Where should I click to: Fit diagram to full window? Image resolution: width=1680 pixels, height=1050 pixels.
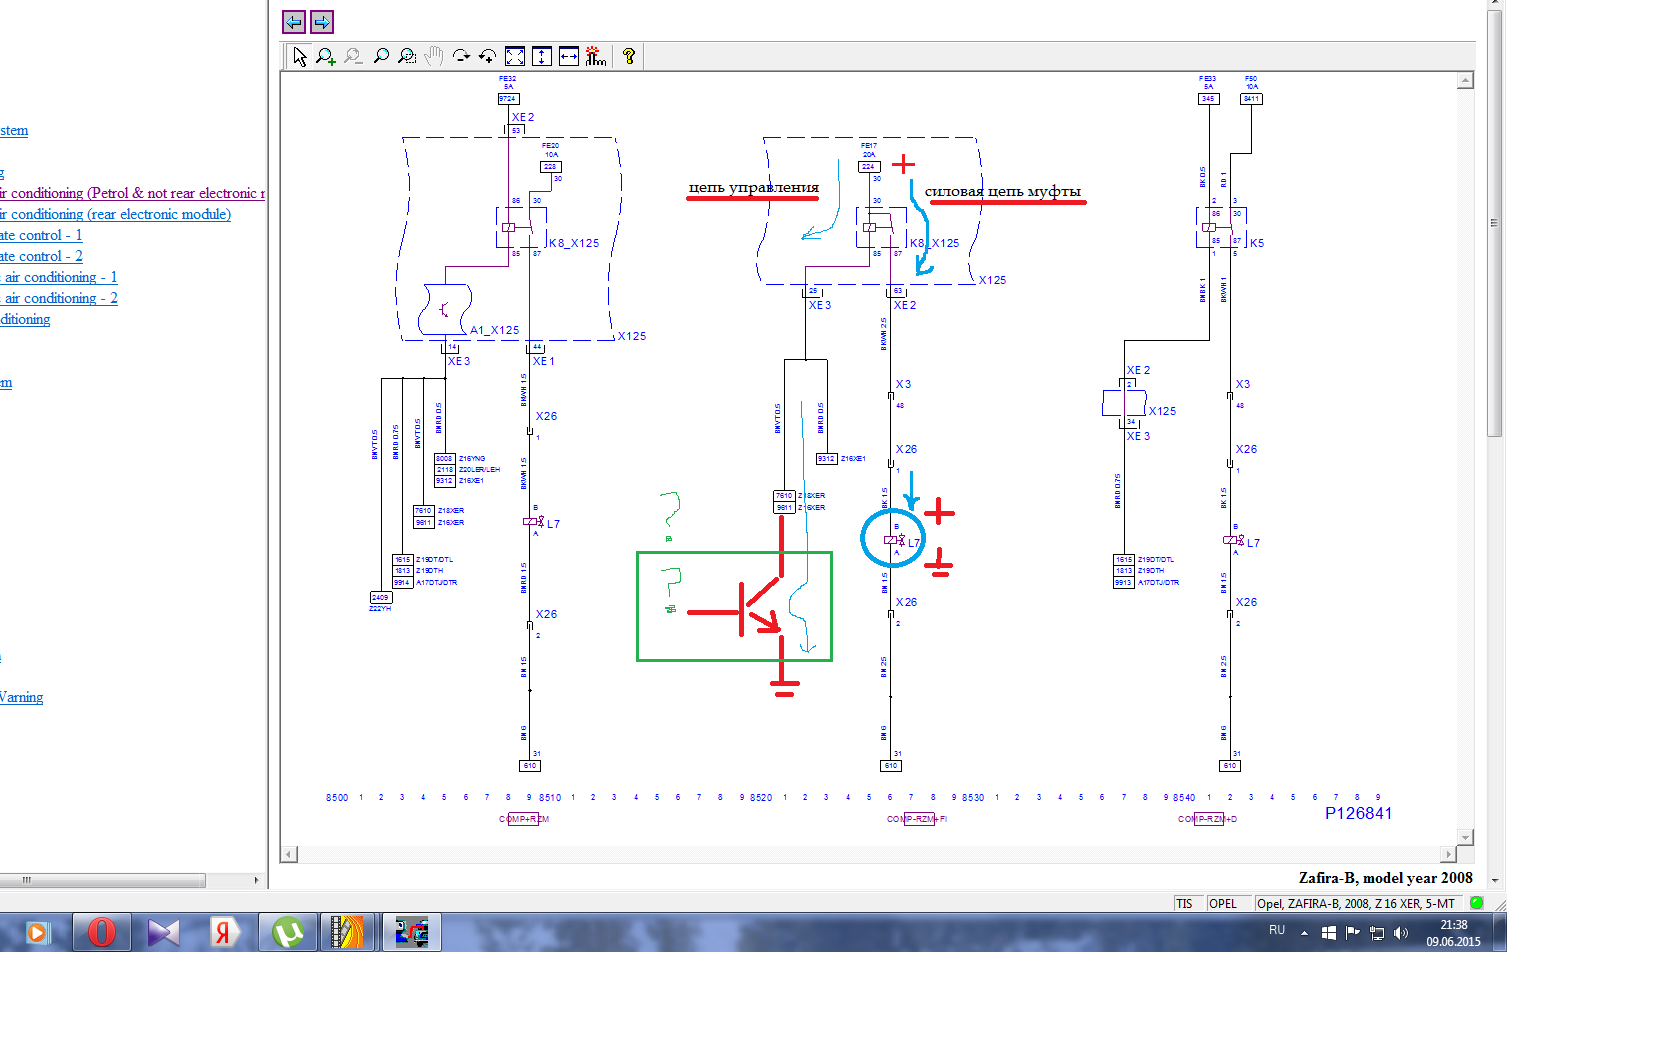[x=515, y=57]
